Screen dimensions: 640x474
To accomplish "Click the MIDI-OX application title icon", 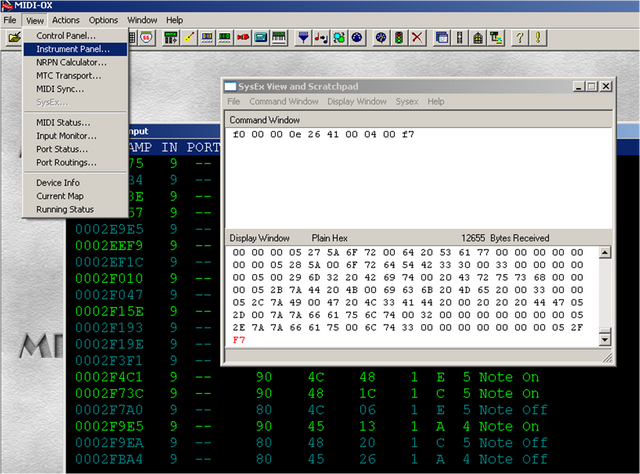I will [7, 6].
